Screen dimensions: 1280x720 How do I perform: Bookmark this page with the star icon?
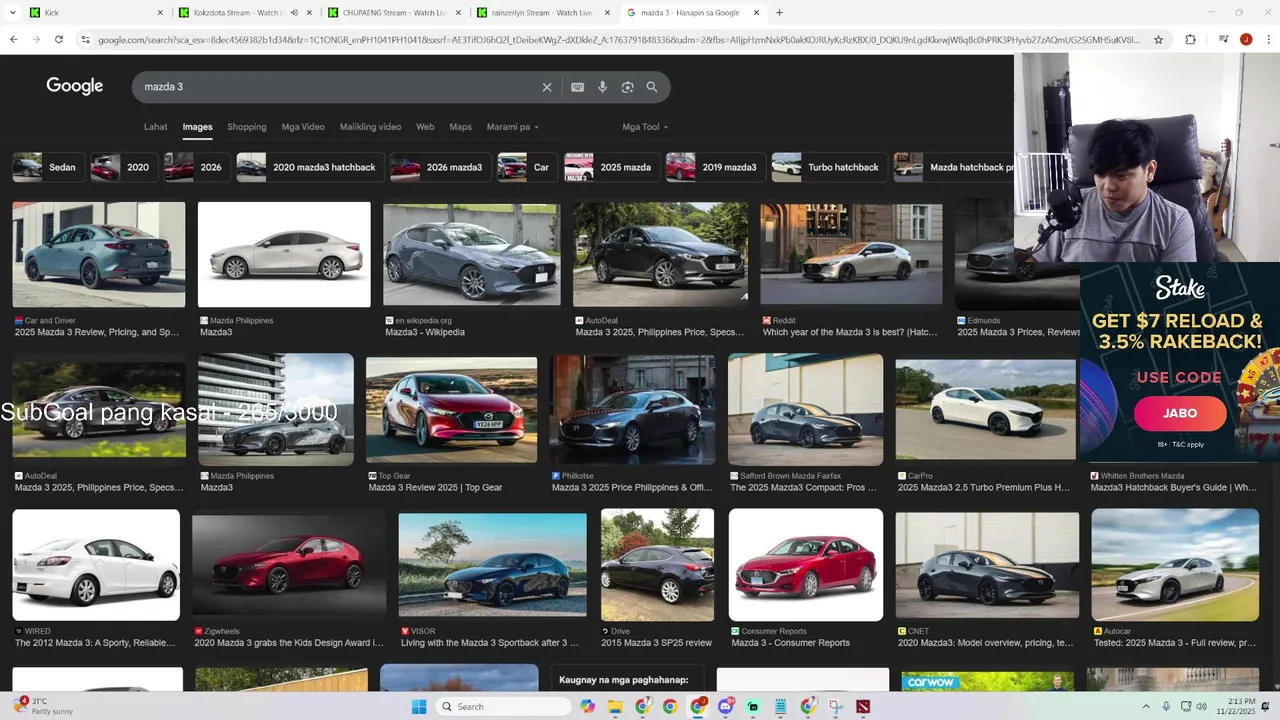(x=1158, y=40)
